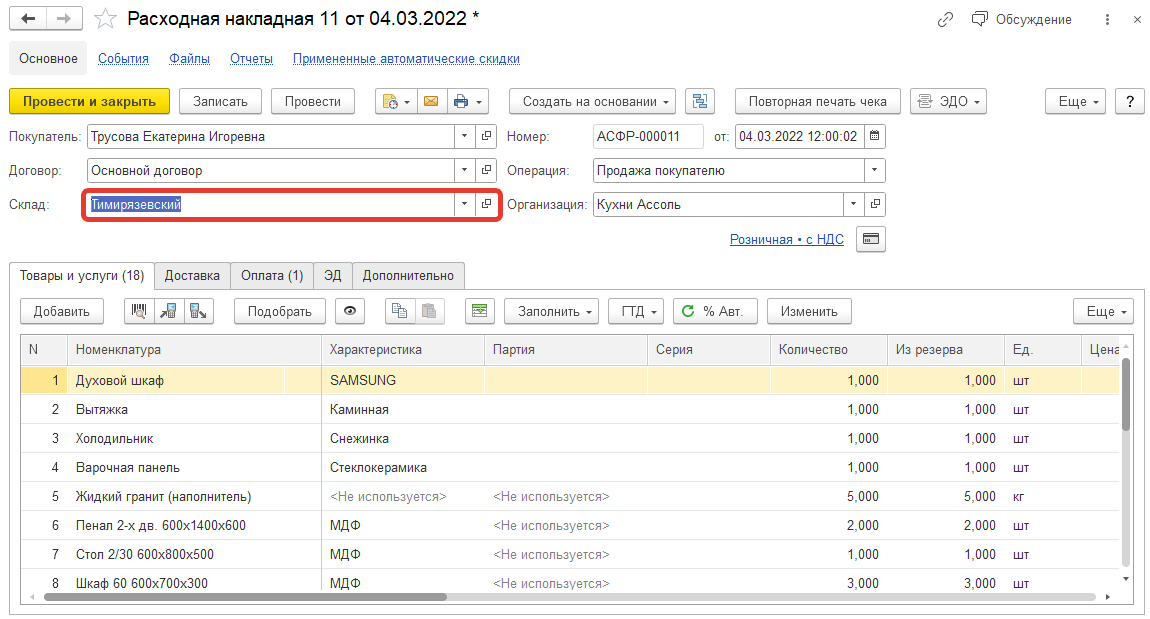Open Договор record with open-form icon
This screenshot has width=1150, height=619.
pos(486,170)
